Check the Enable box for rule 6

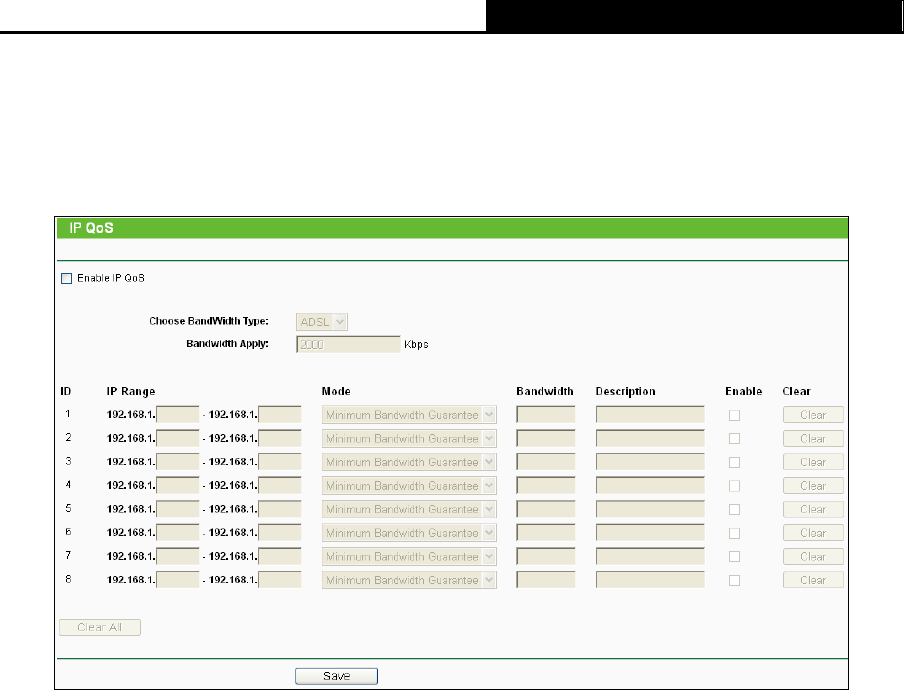(734, 533)
